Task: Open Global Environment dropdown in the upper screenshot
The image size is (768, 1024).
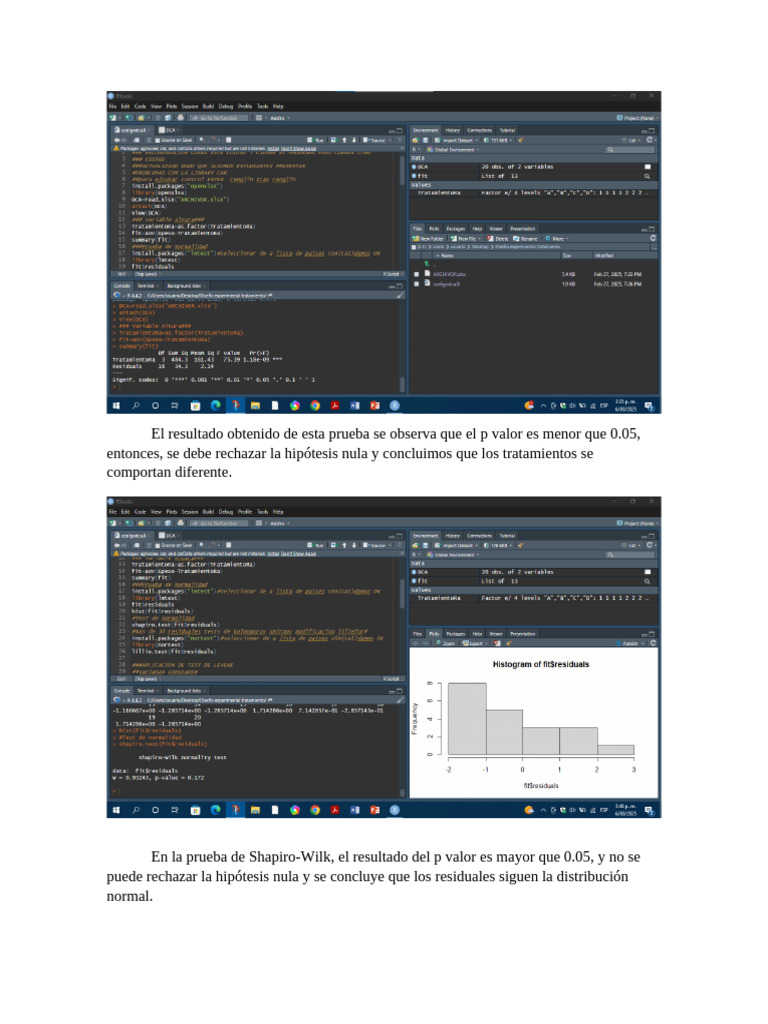Action: click(453, 150)
